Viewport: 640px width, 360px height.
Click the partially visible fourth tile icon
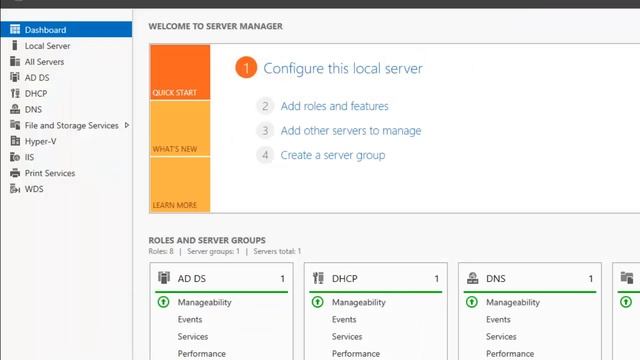click(x=627, y=278)
